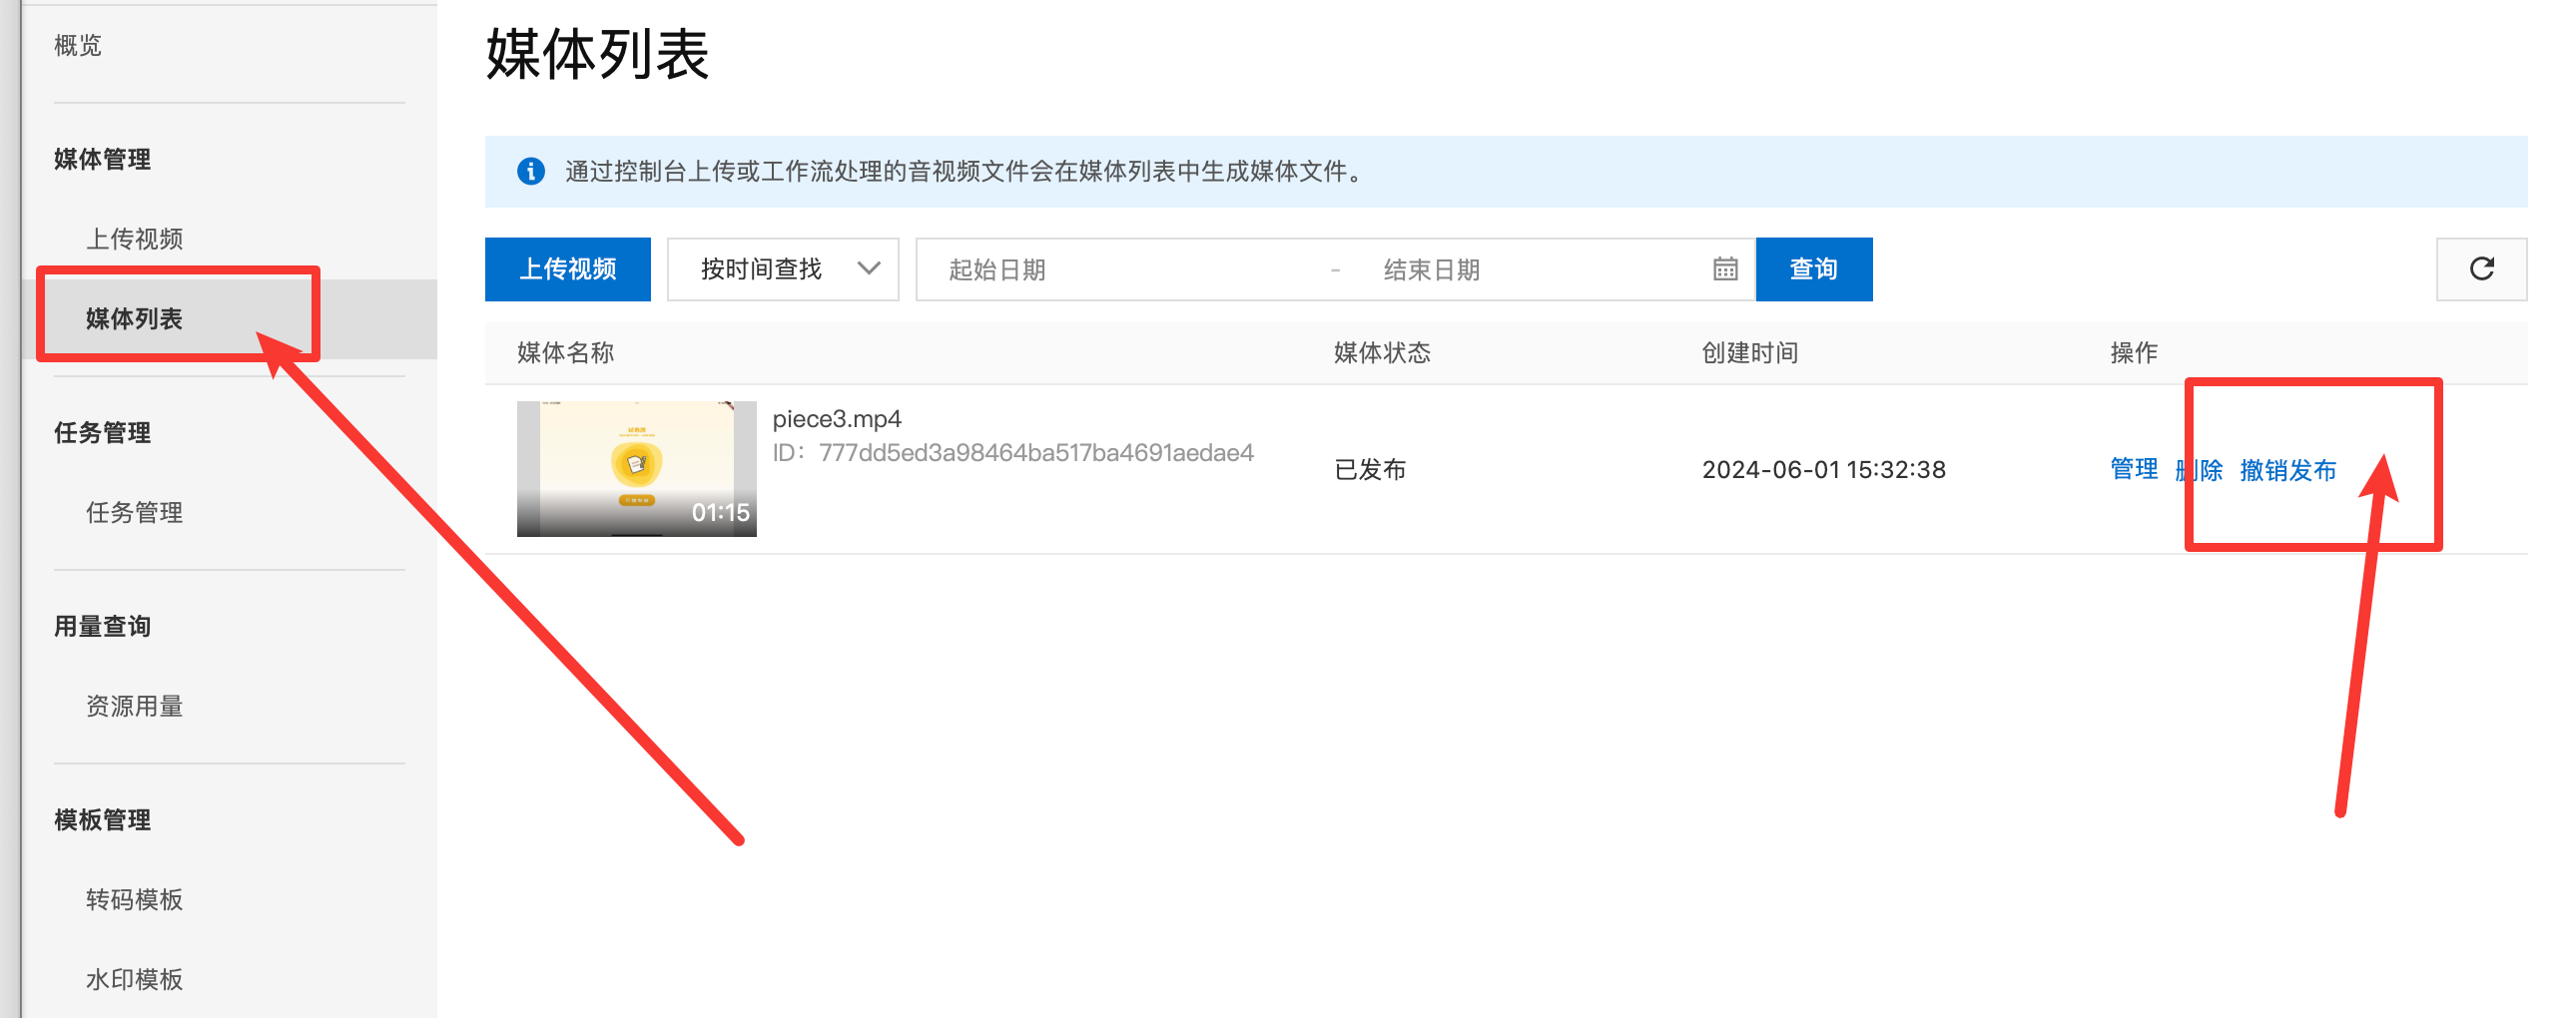Click the 任务管理 section heading
Viewport: 2576px width, 1018px height.
point(102,433)
